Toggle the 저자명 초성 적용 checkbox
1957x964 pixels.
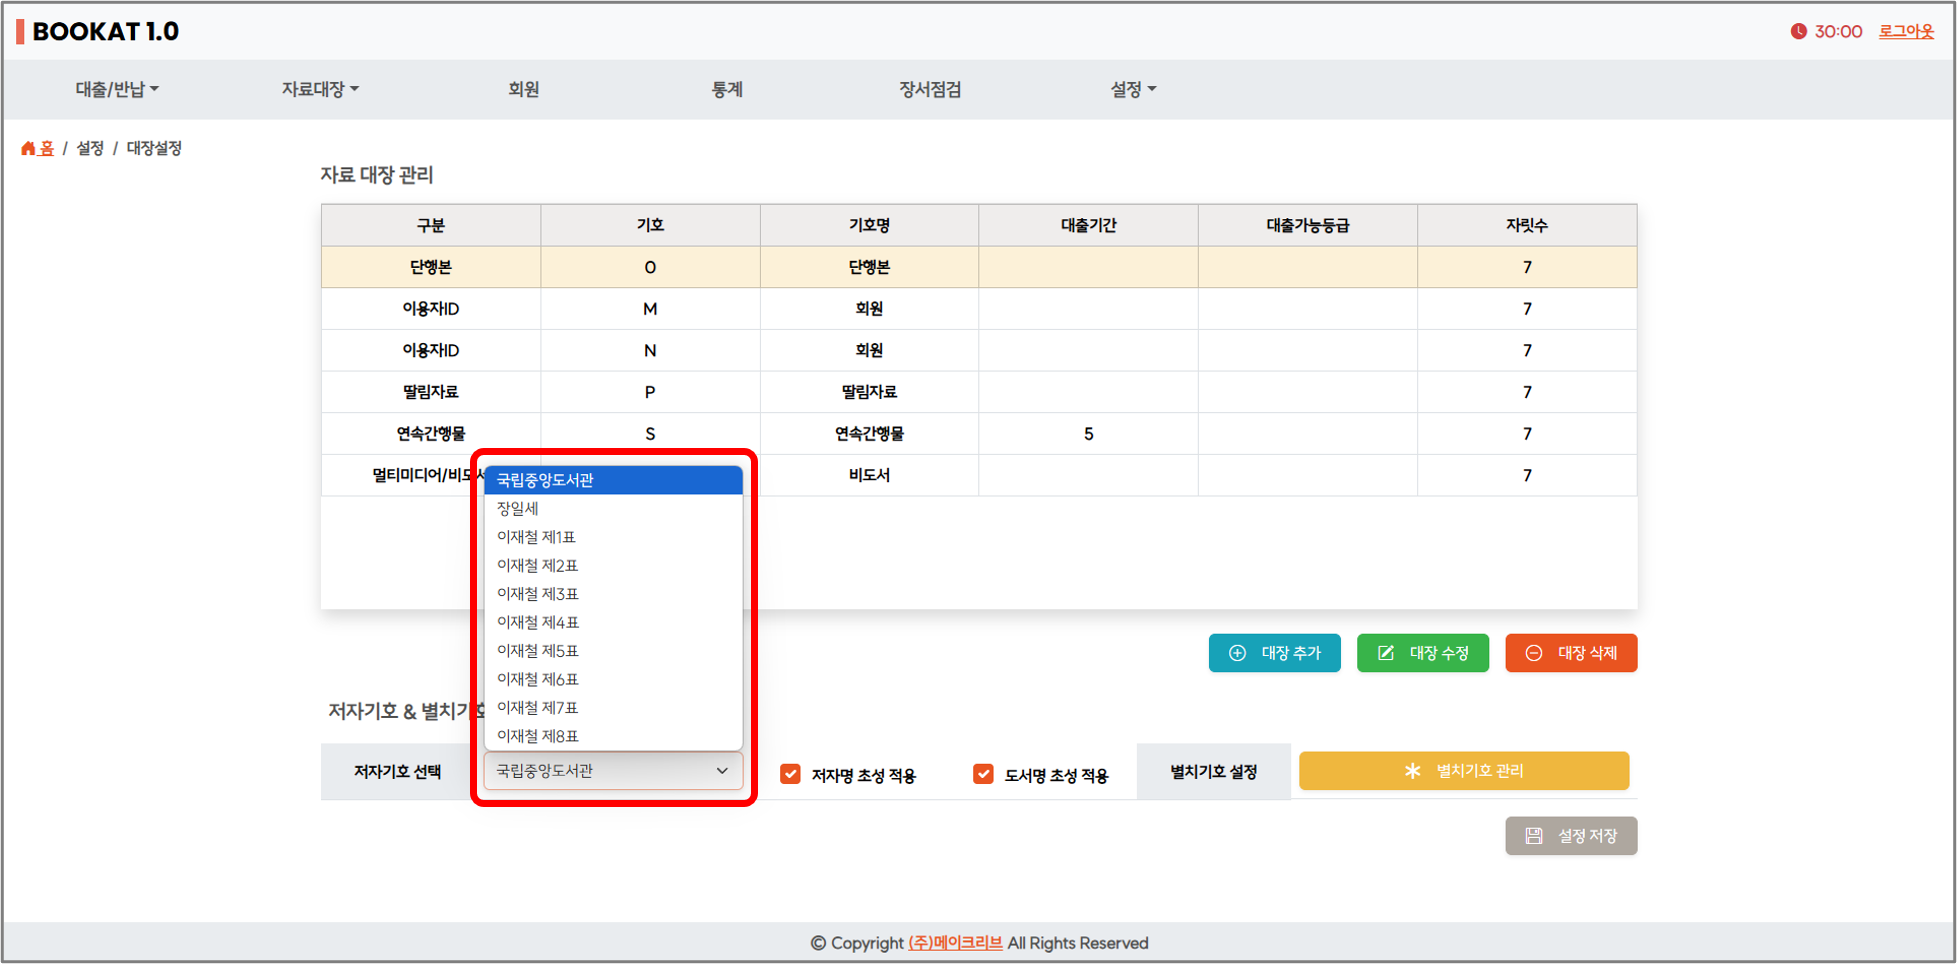[x=790, y=774]
